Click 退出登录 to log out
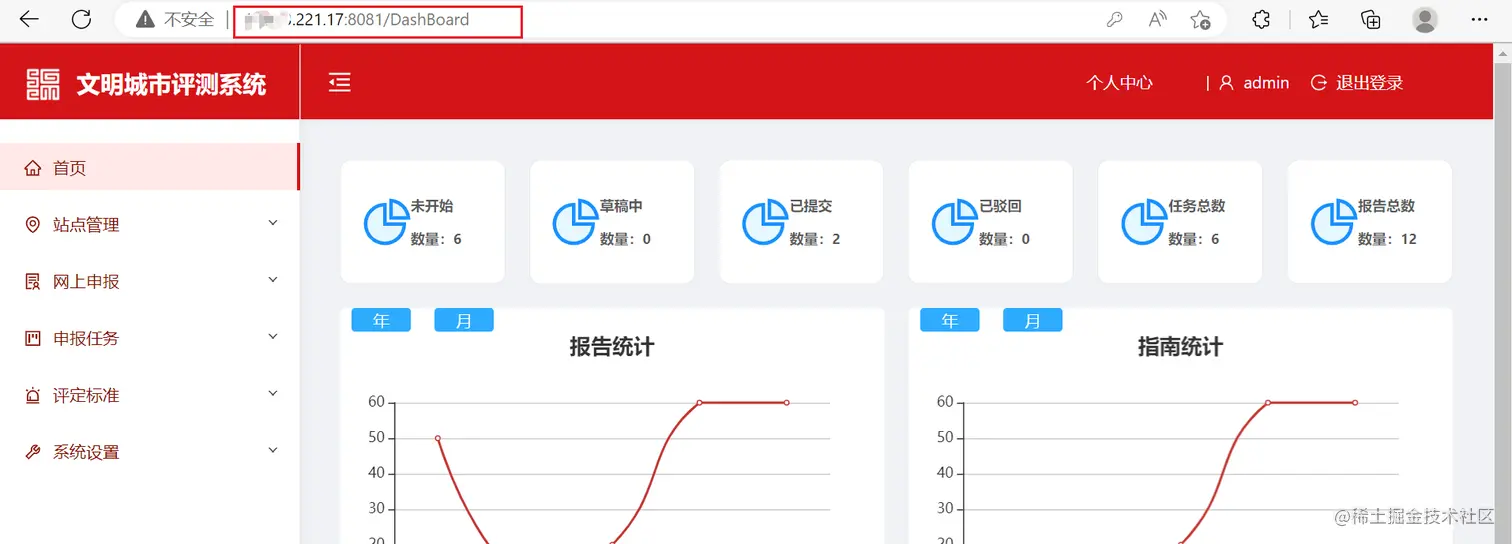Image resolution: width=1512 pixels, height=544 pixels. [x=1370, y=83]
